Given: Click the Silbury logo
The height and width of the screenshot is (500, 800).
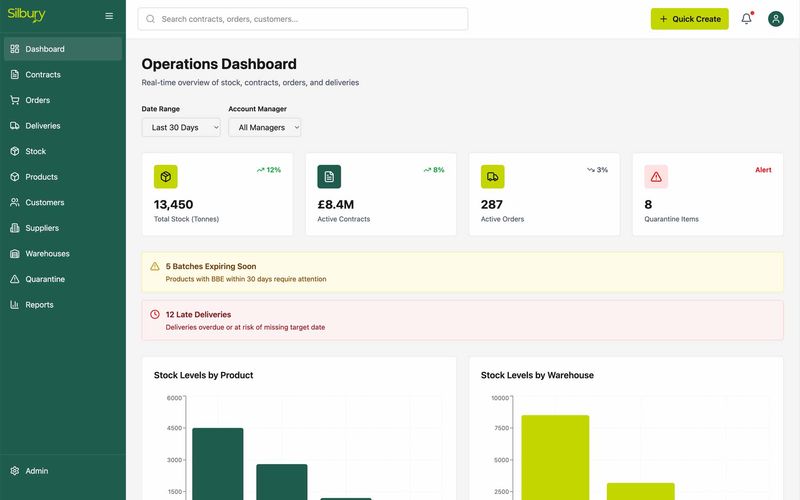Looking at the screenshot, I should (x=27, y=15).
